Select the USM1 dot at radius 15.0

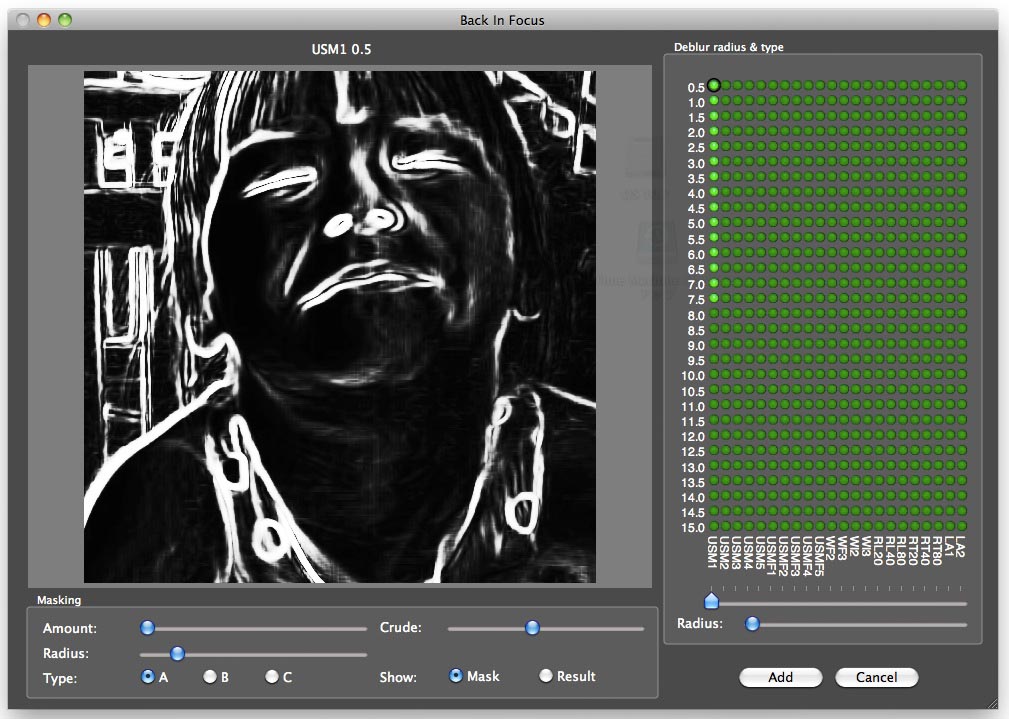(714, 527)
